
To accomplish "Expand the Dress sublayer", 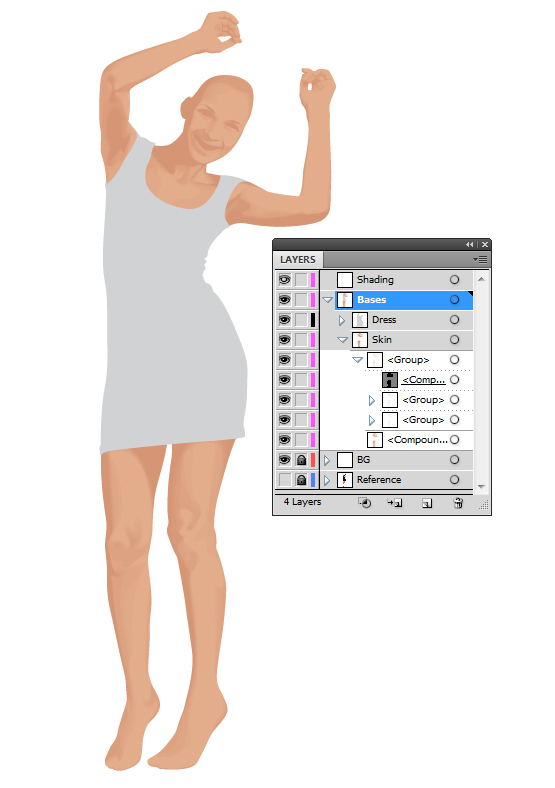I will pos(342,320).
